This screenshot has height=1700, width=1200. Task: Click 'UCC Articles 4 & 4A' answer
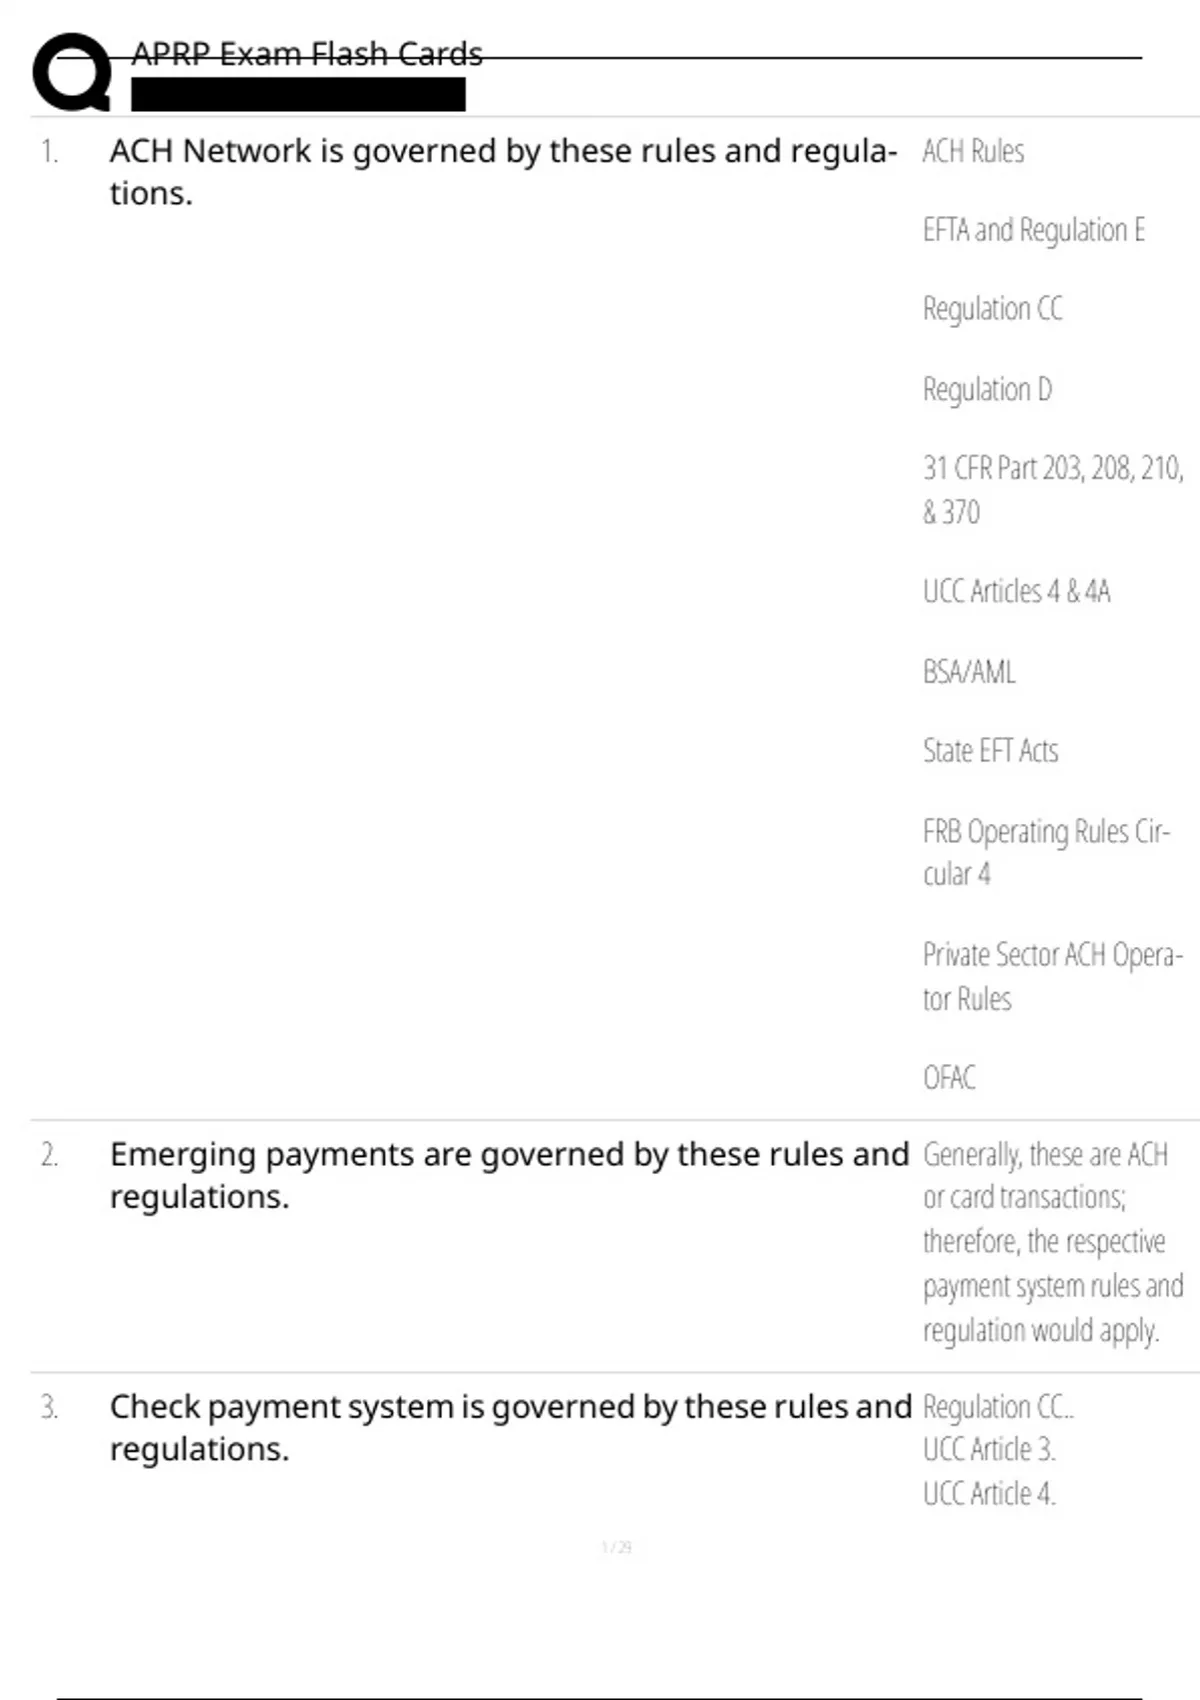1016,592
